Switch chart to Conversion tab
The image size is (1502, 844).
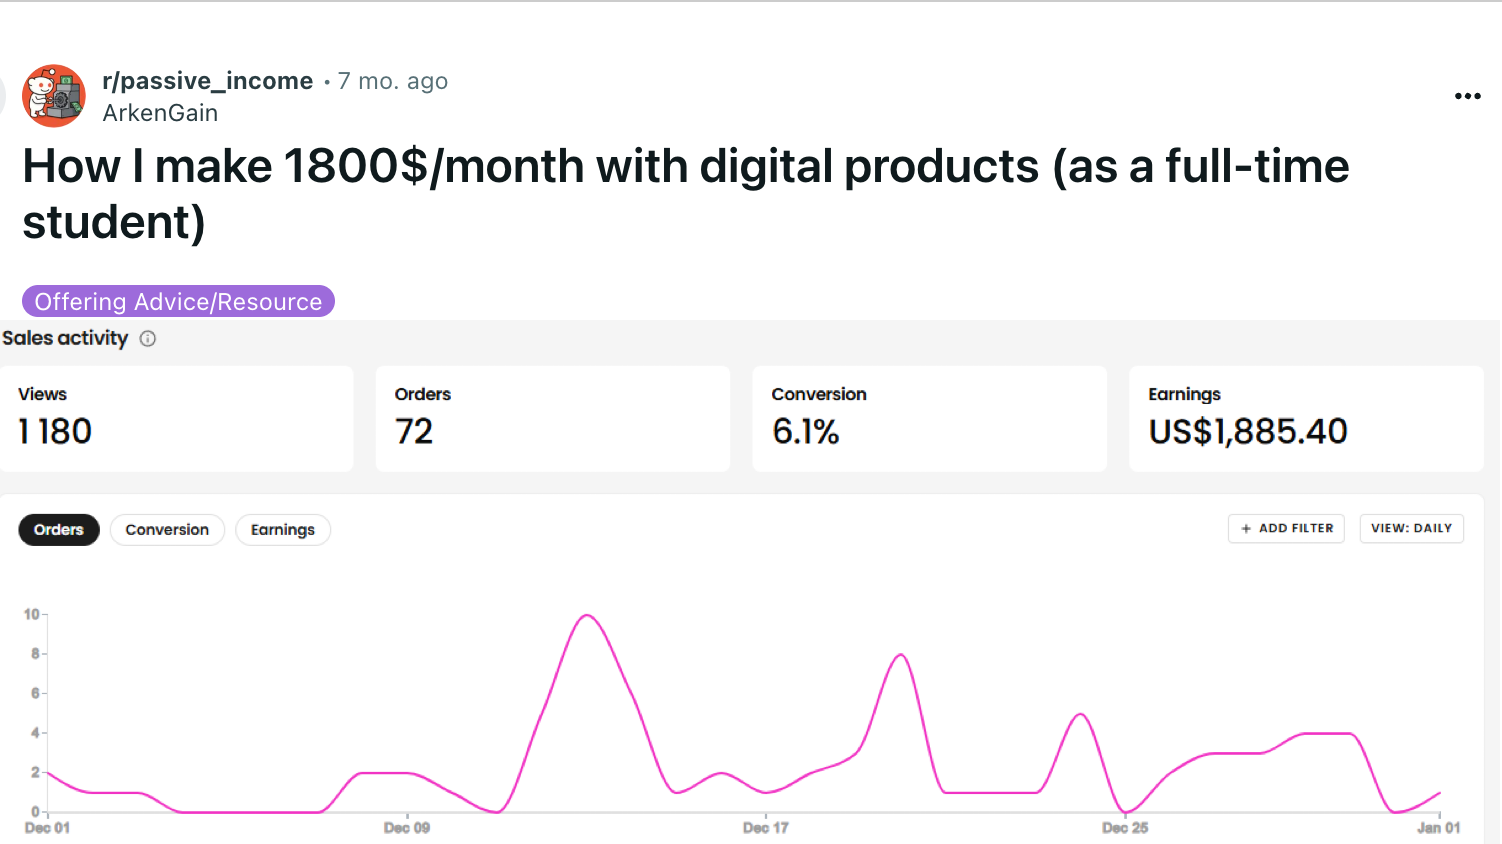(167, 530)
